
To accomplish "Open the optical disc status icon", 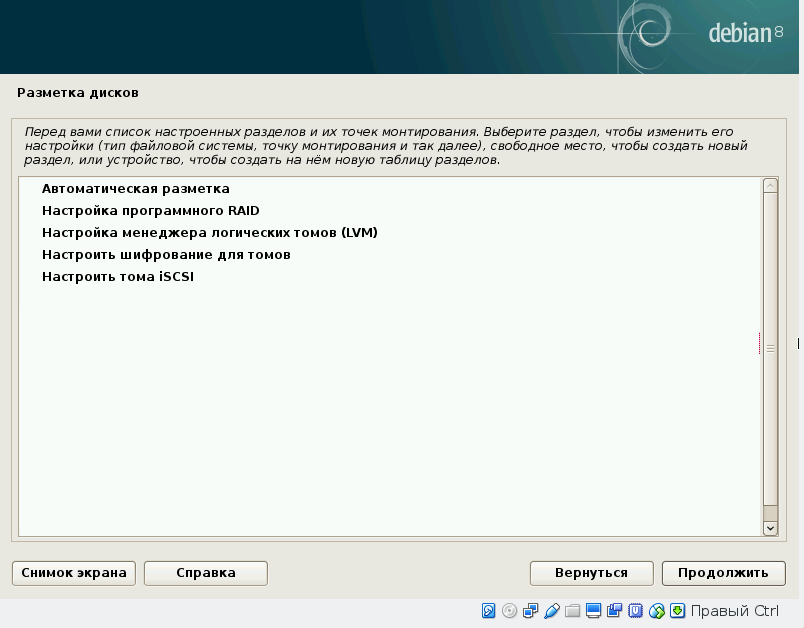I will pos(510,611).
